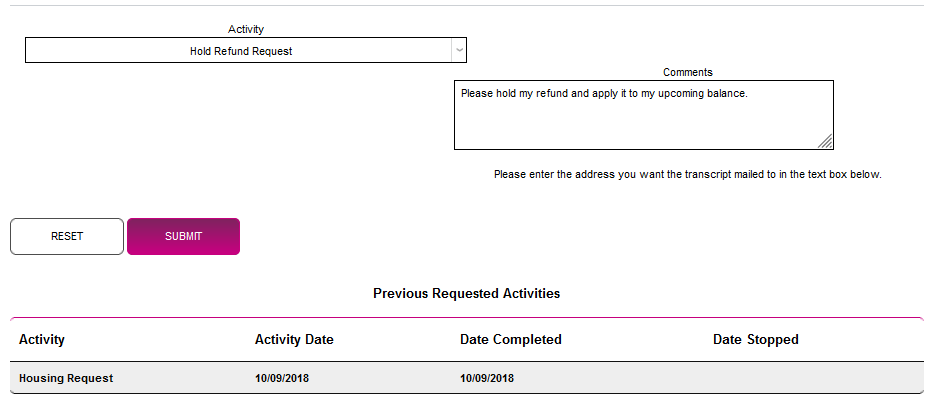Click the transcript mailing address instruction text
936x400 pixels.
coord(687,174)
